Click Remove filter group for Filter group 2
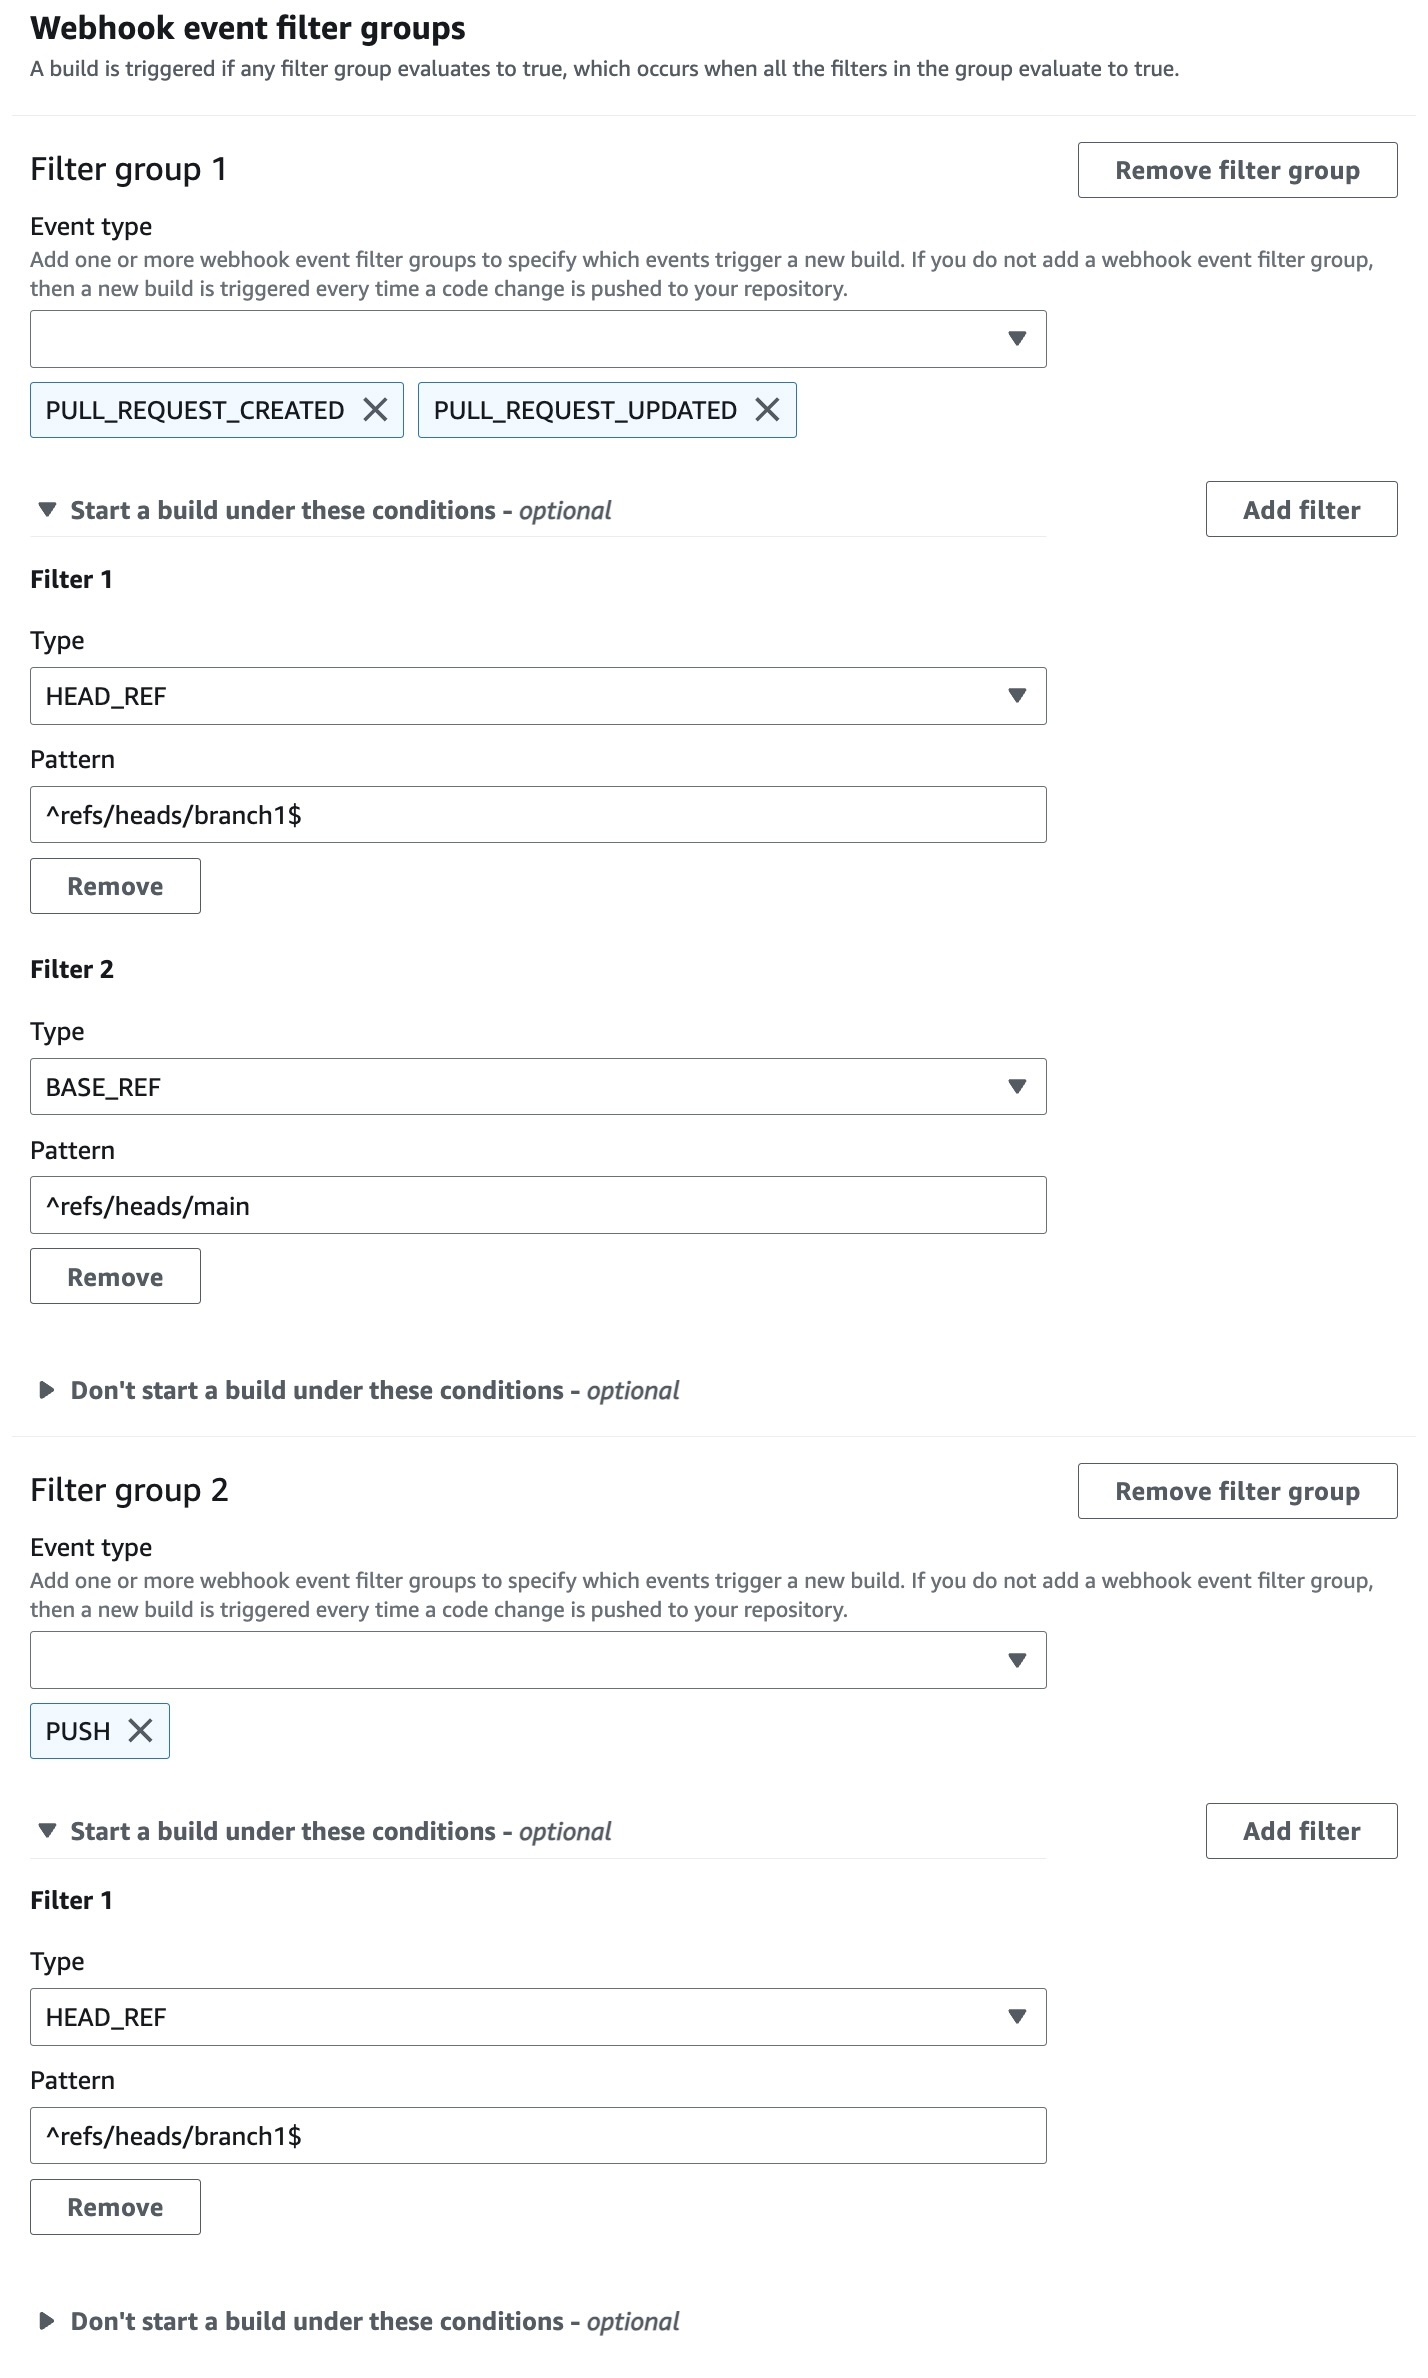 (x=1237, y=1491)
